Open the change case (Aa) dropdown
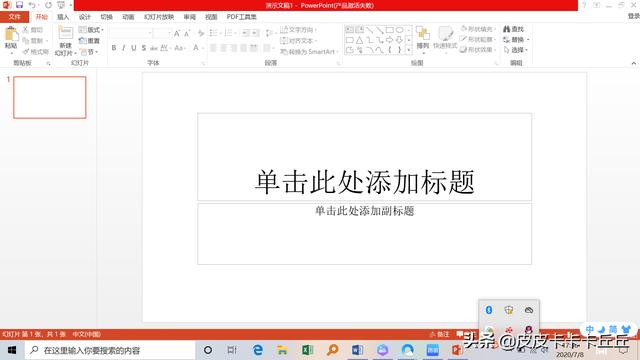Viewport: 640px width, 360px height. click(x=179, y=48)
